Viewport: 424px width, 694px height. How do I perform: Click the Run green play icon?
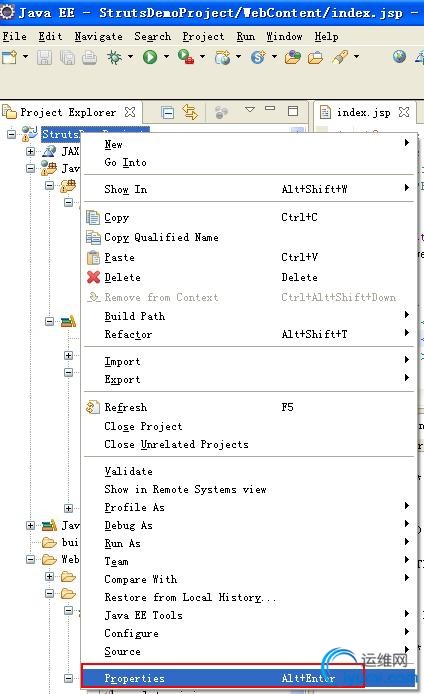(150, 57)
